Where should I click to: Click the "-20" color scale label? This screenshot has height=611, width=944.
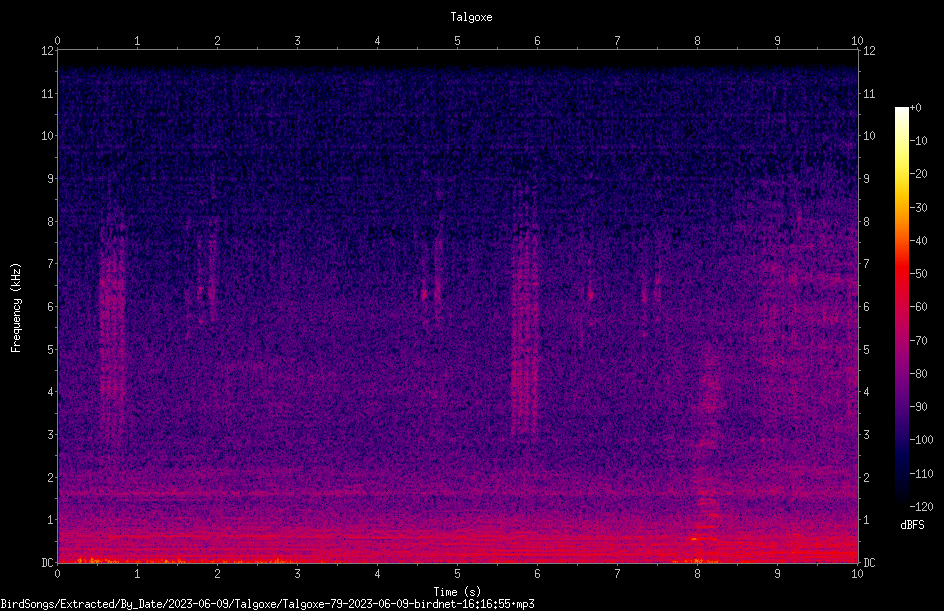[x=918, y=174]
